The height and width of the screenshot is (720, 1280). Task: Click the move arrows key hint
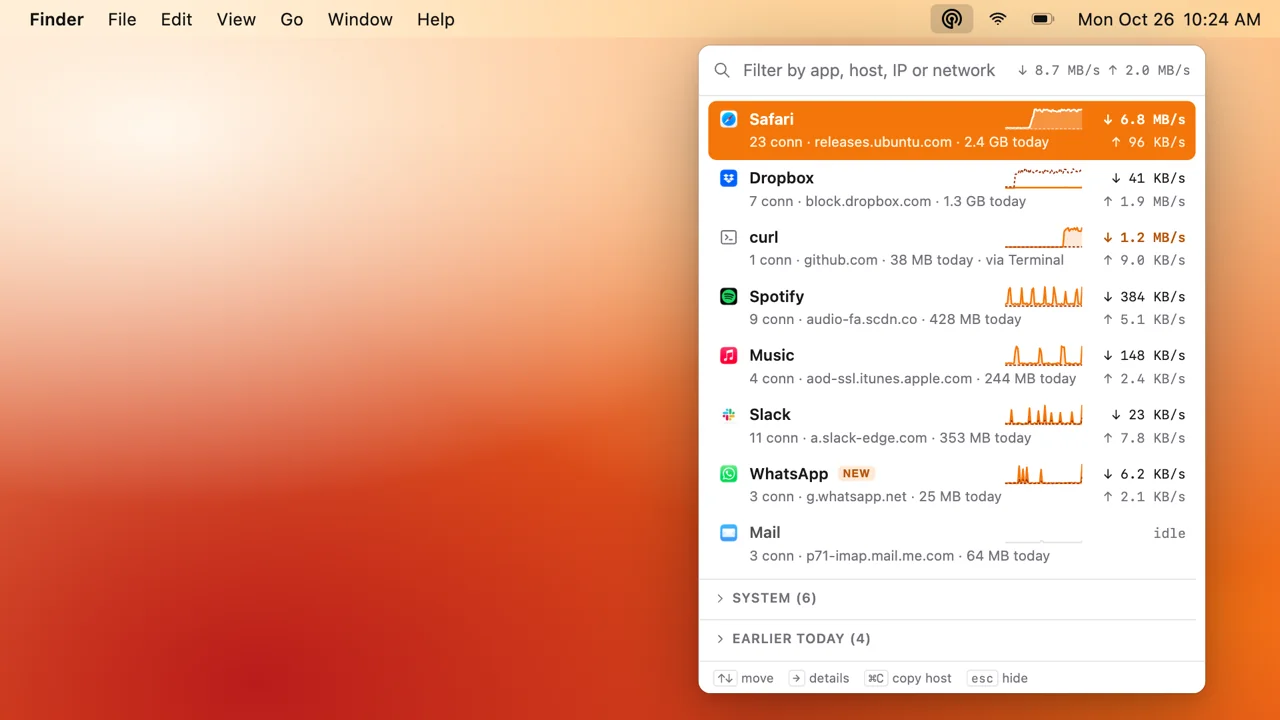pos(744,678)
